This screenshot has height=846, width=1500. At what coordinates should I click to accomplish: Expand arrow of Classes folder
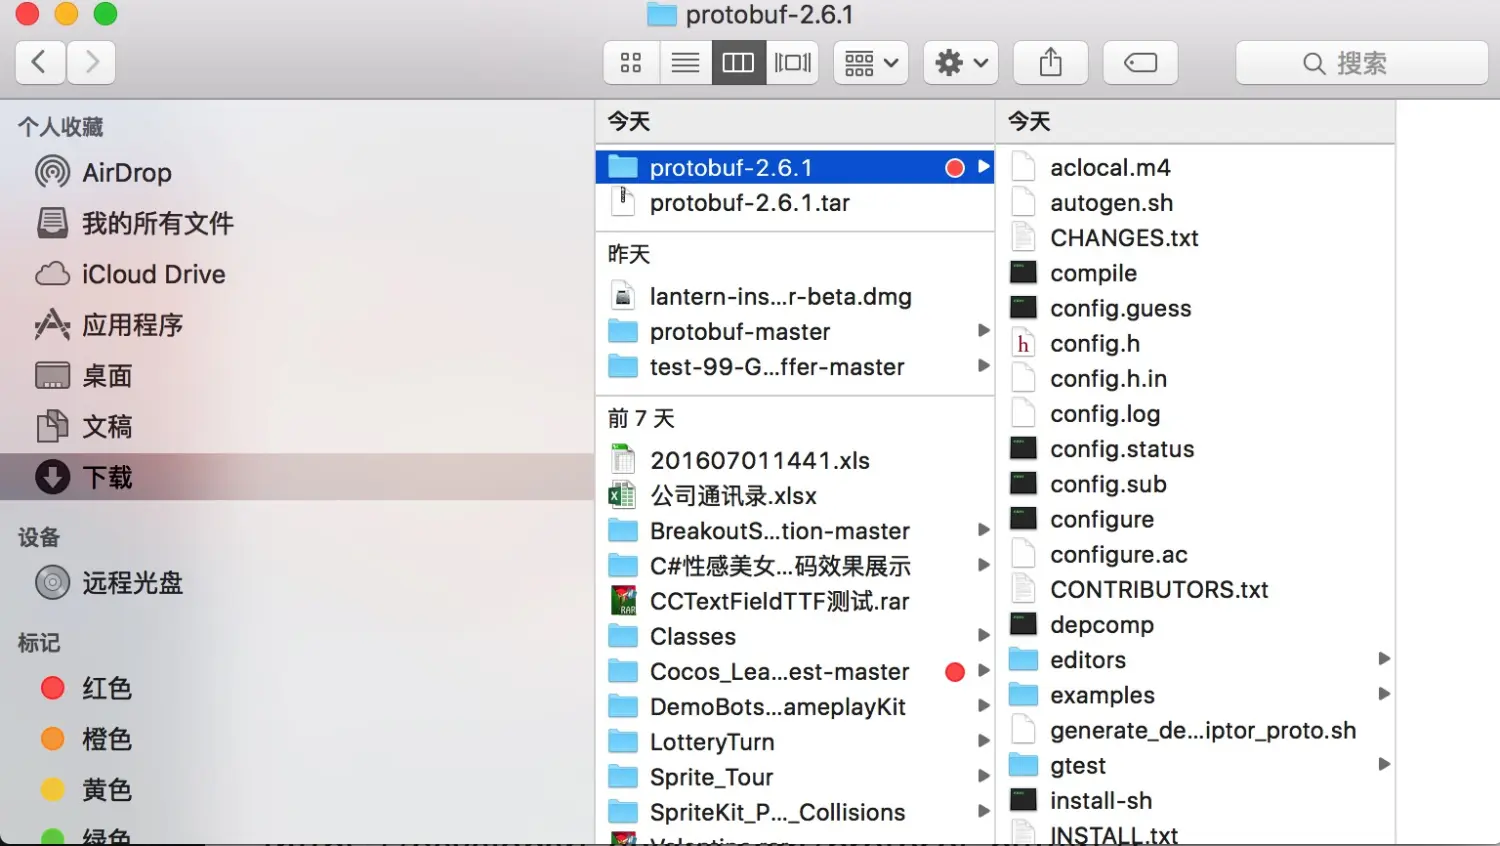pyautogui.click(x=983, y=636)
